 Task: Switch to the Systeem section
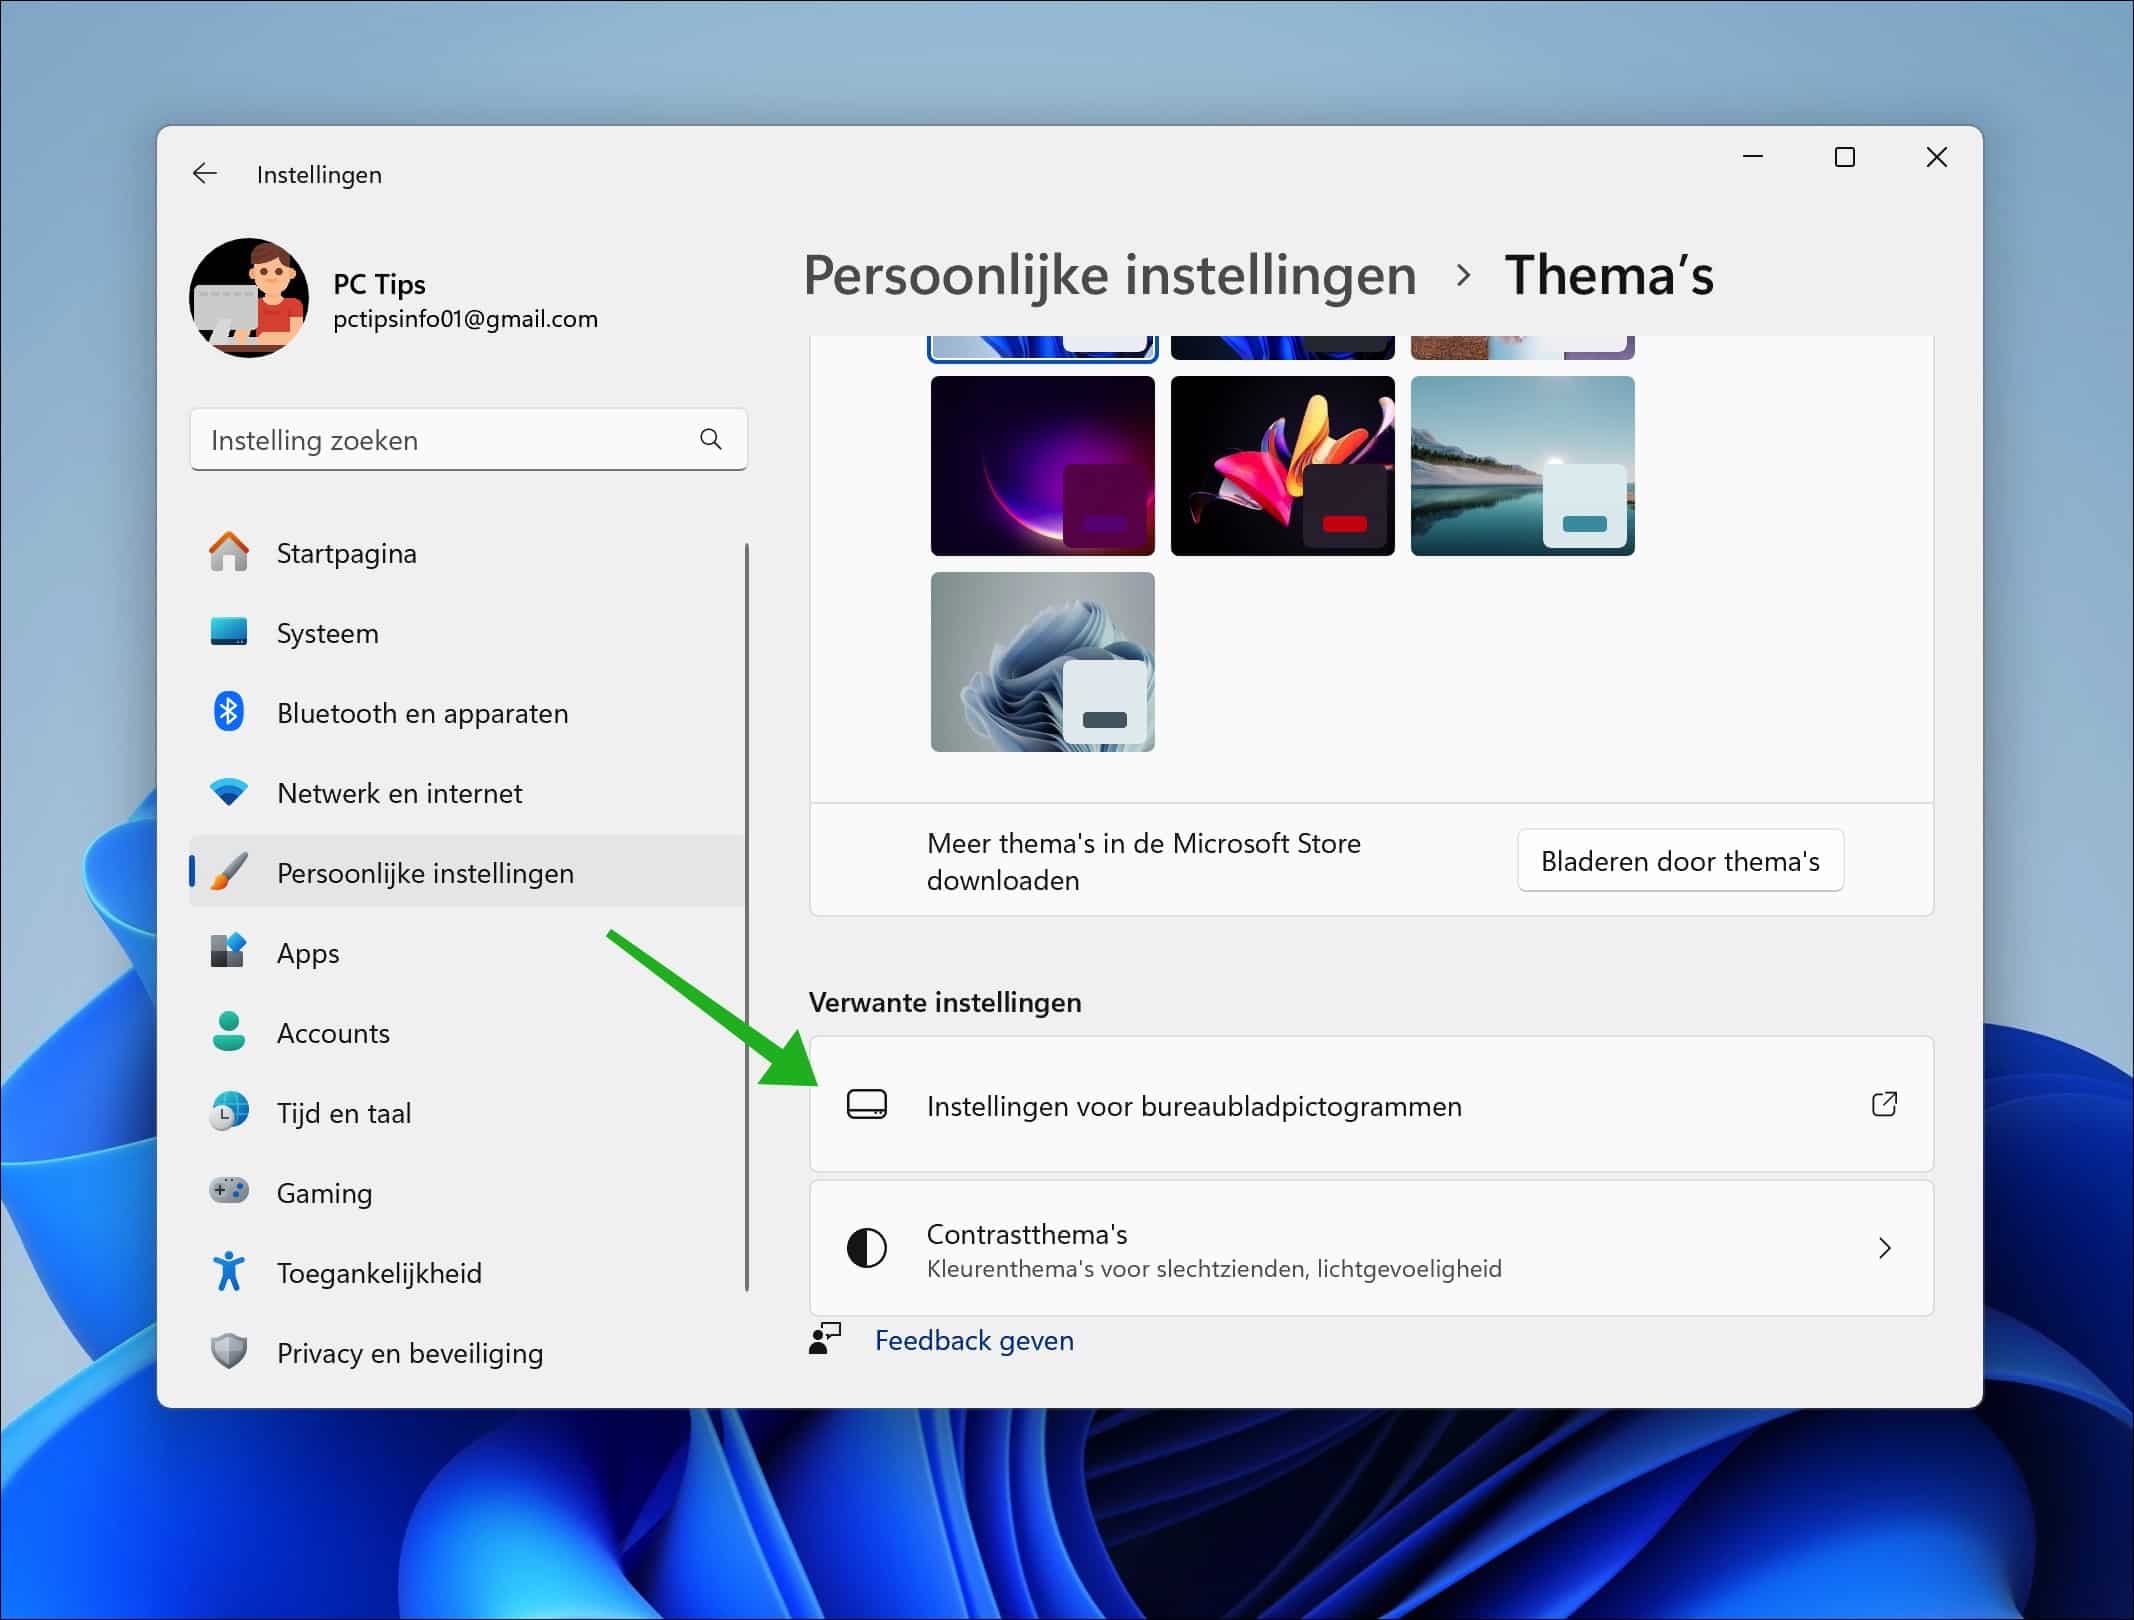(327, 632)
